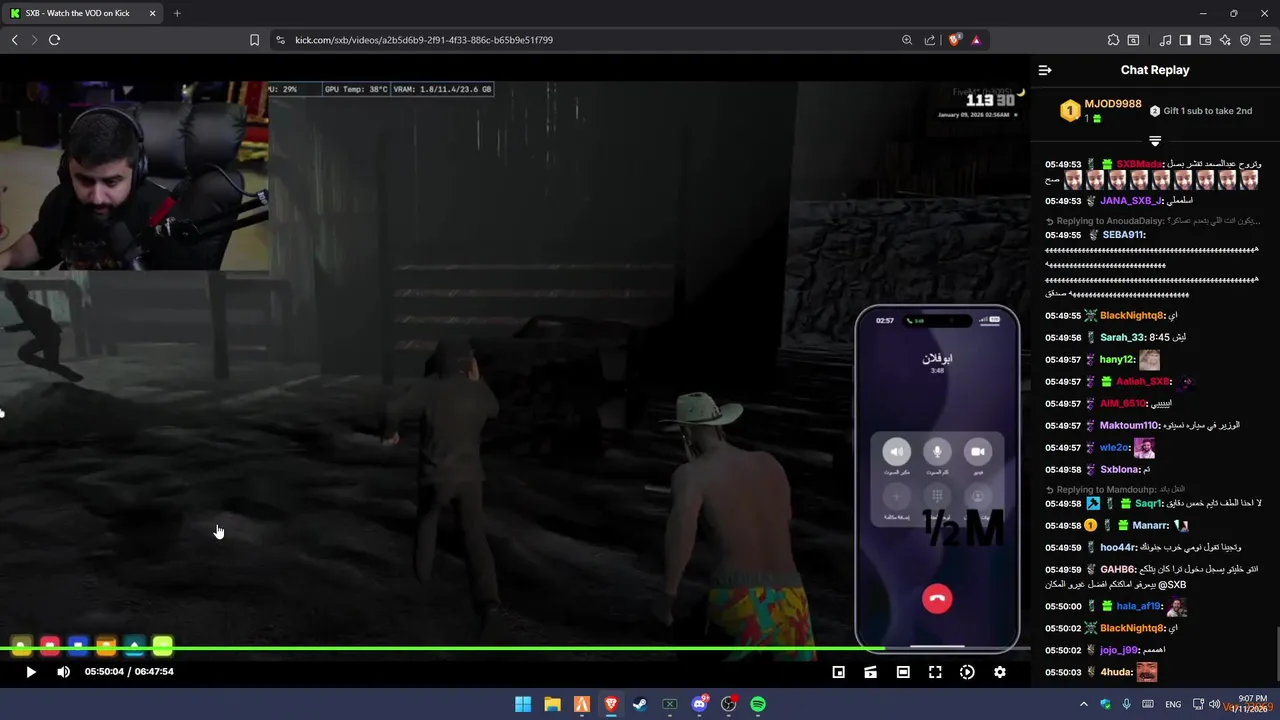Open playback speed control
Screen dimensions: 1280x720
pyautogui.click(x=967, y=672)
